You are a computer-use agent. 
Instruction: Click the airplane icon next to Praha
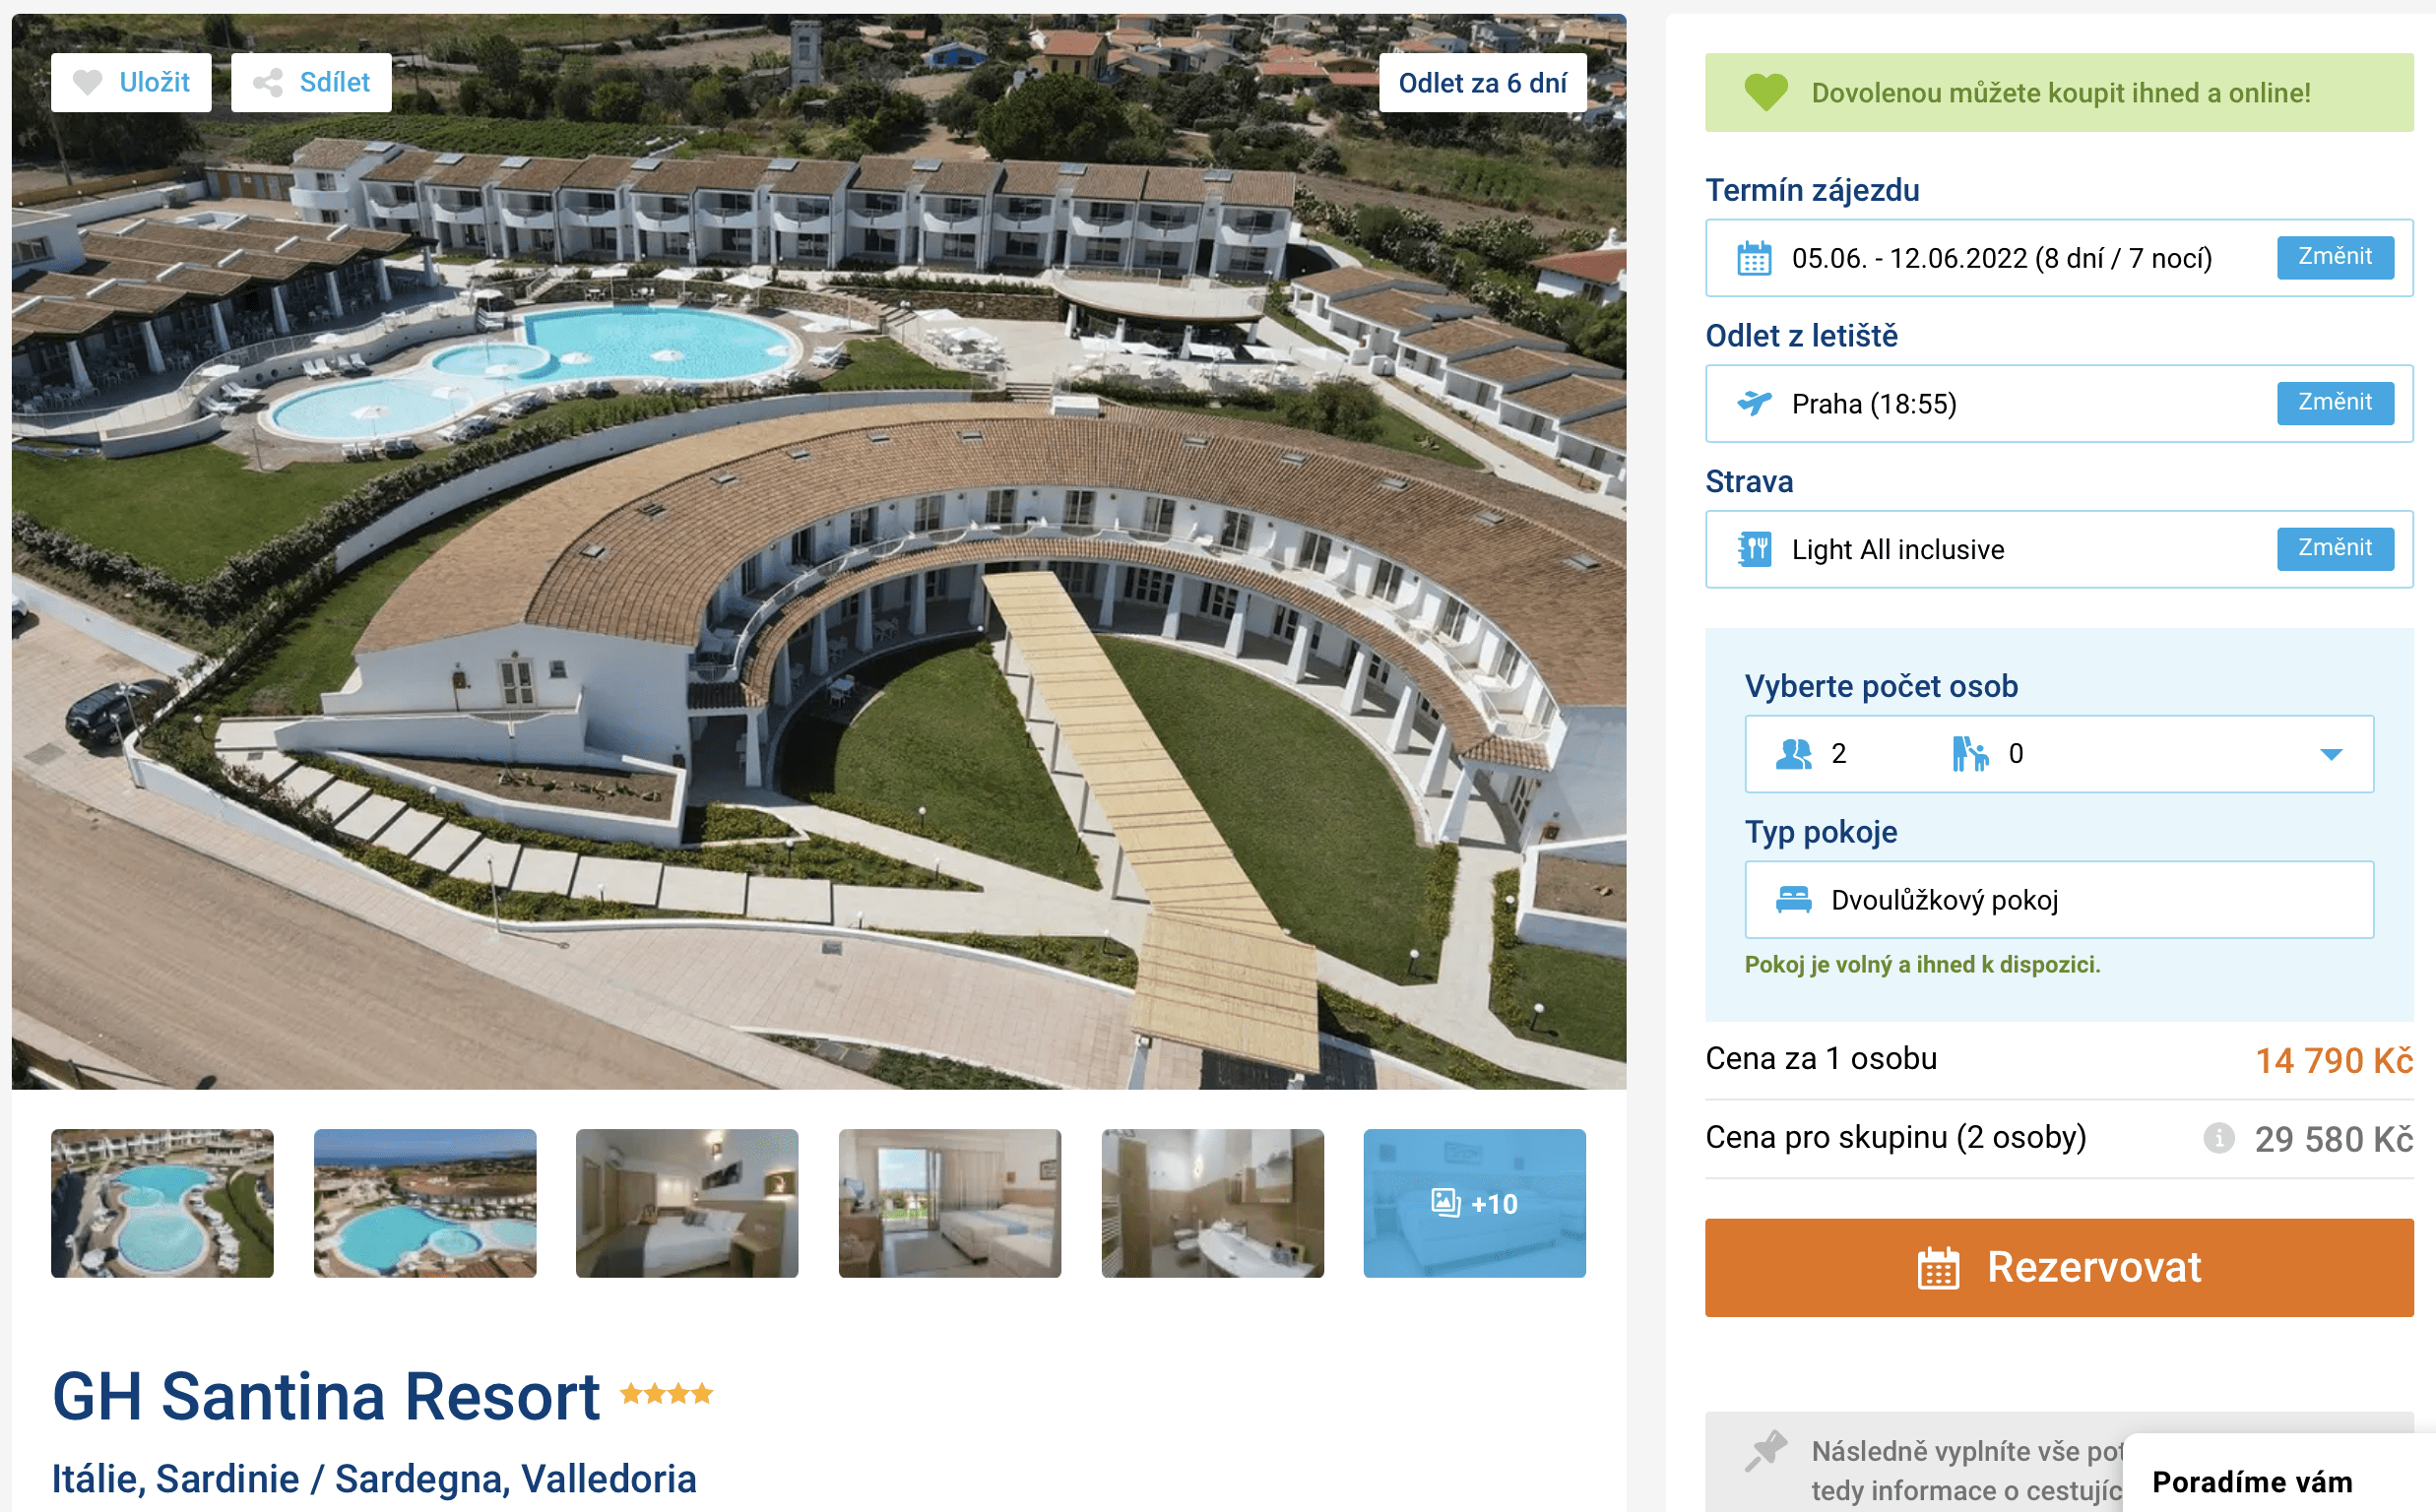click(x=1754, y=403)
